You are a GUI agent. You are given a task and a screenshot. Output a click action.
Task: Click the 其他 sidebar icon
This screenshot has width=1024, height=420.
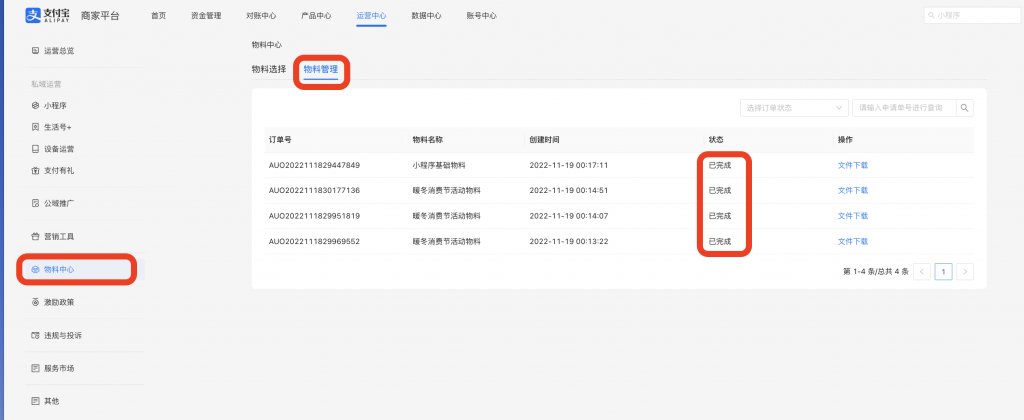[35, 401]
